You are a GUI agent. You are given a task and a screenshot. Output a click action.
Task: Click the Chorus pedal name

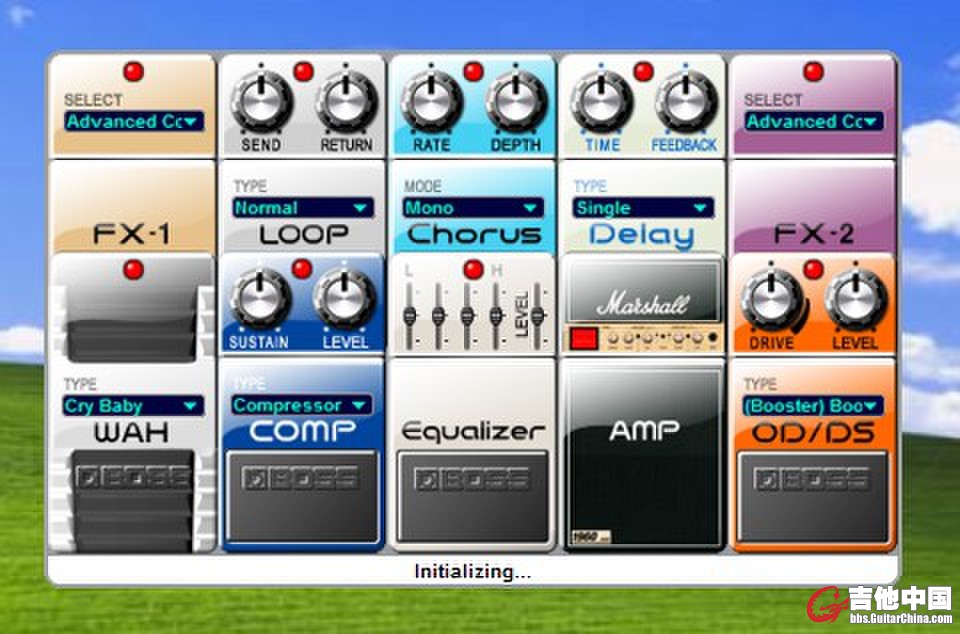pos(474,234)
